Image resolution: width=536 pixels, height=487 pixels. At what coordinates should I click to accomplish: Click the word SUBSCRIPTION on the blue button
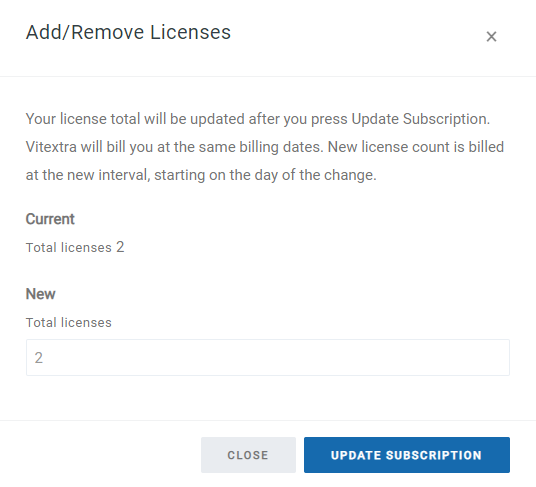434,455
